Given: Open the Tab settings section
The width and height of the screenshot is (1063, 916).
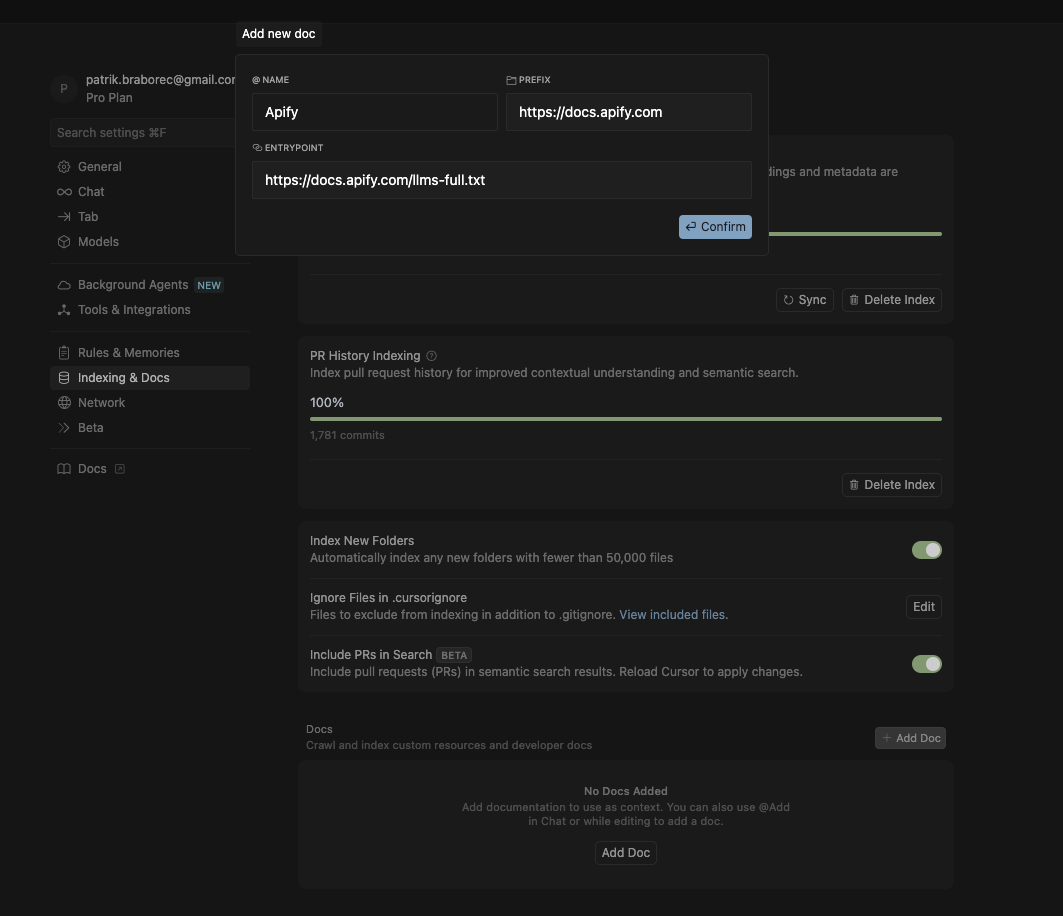Looking at the screenshot, I should pos(88,217).
